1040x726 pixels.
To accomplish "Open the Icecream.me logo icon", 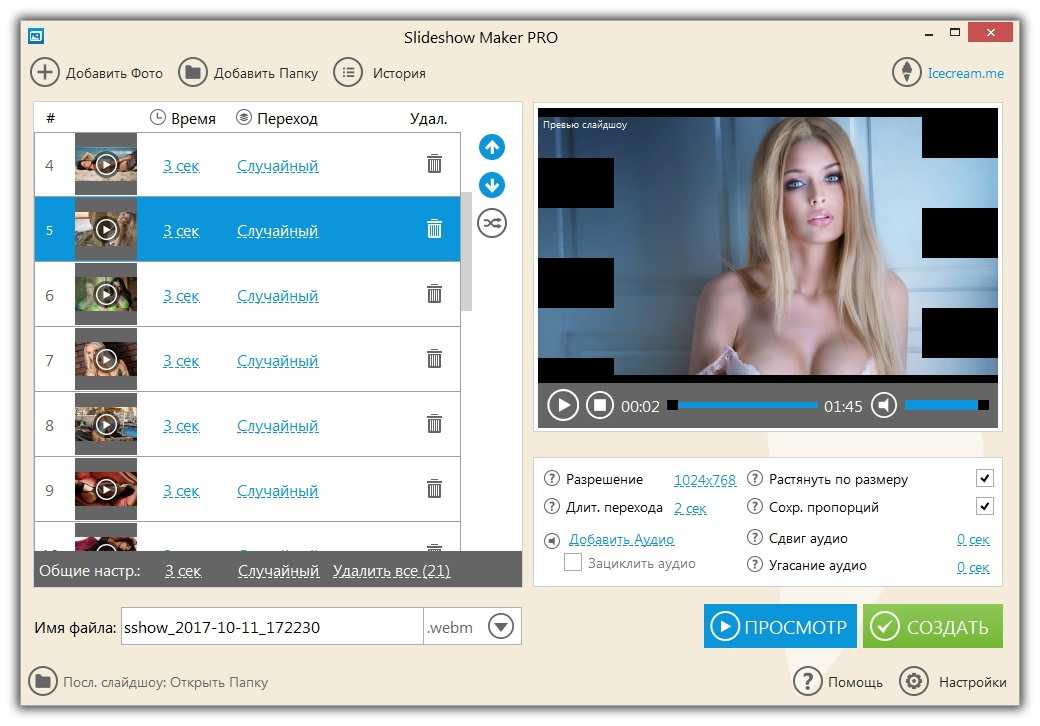I will point(907,72).
